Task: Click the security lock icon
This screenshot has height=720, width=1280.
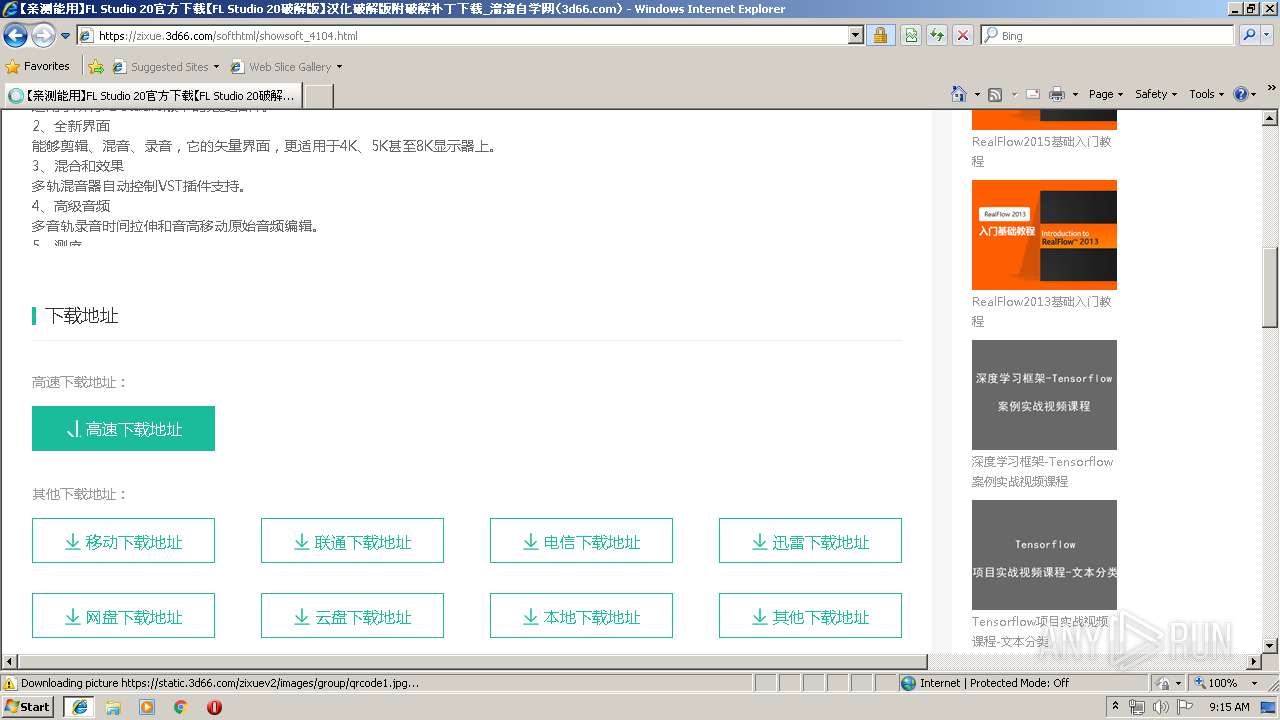Action: tap(880, 35)
